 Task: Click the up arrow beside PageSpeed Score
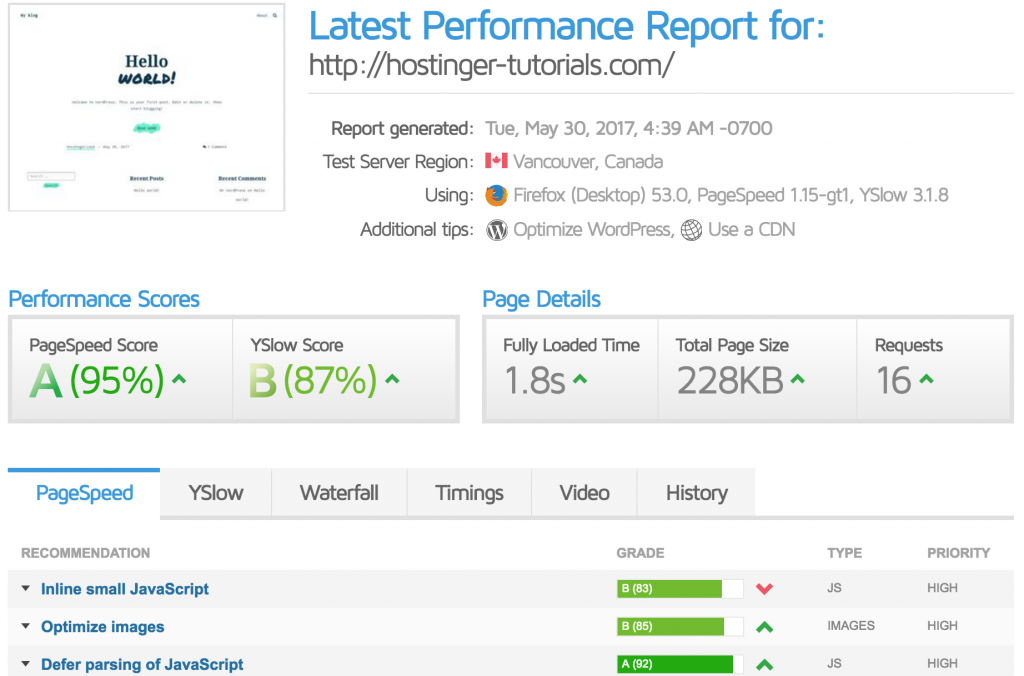point(179,378)
